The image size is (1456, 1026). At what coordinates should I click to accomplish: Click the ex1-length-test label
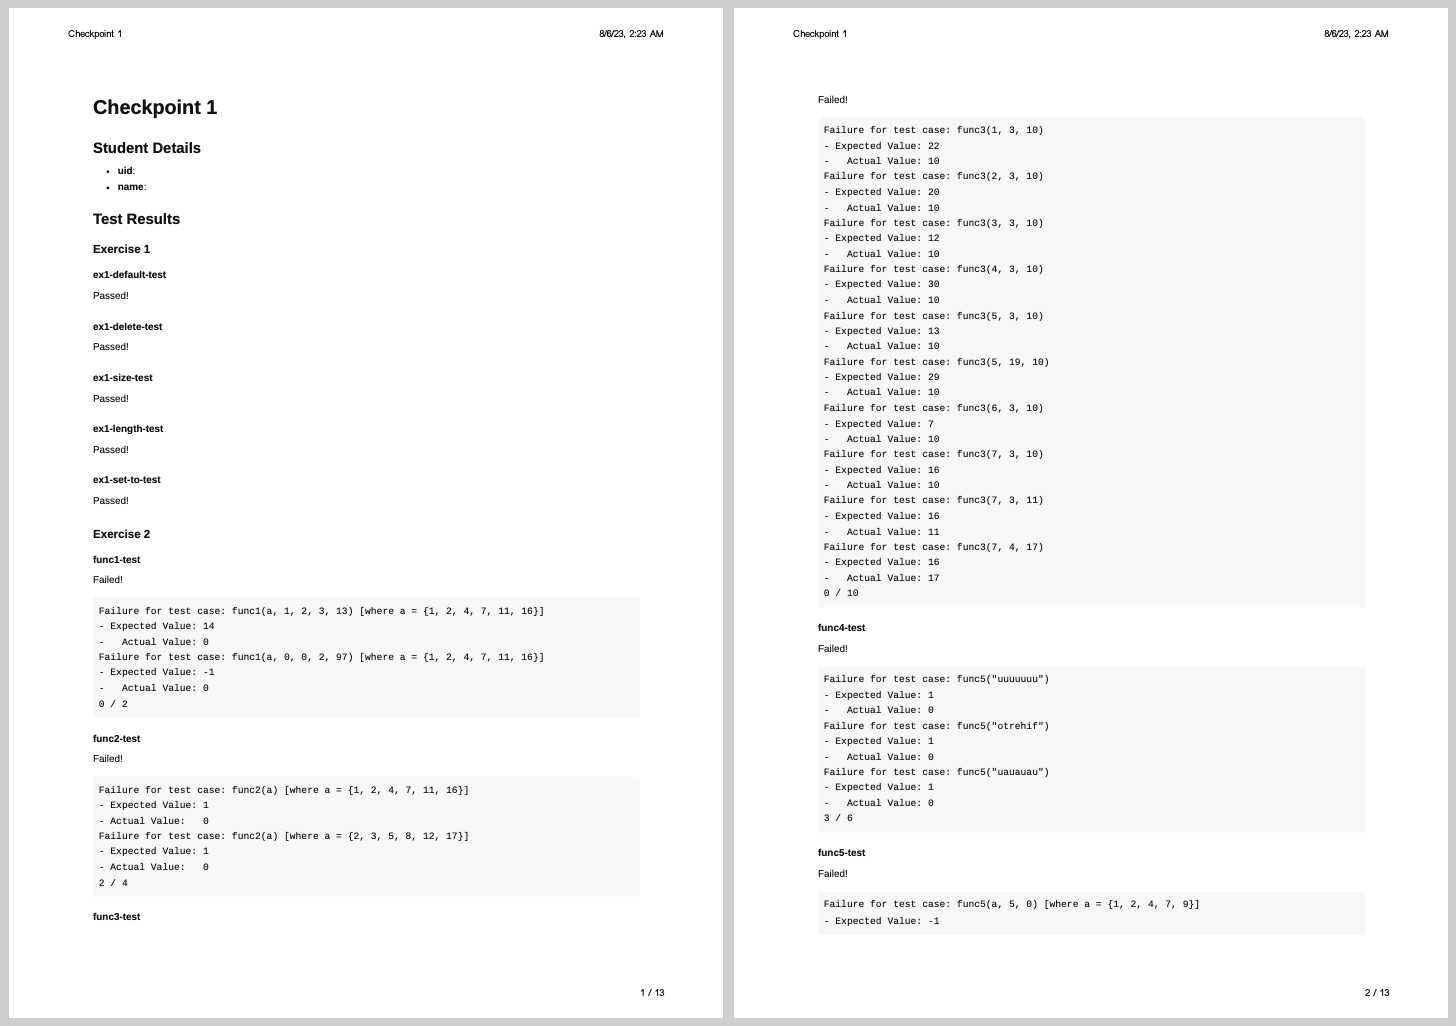tap(128, 429)
